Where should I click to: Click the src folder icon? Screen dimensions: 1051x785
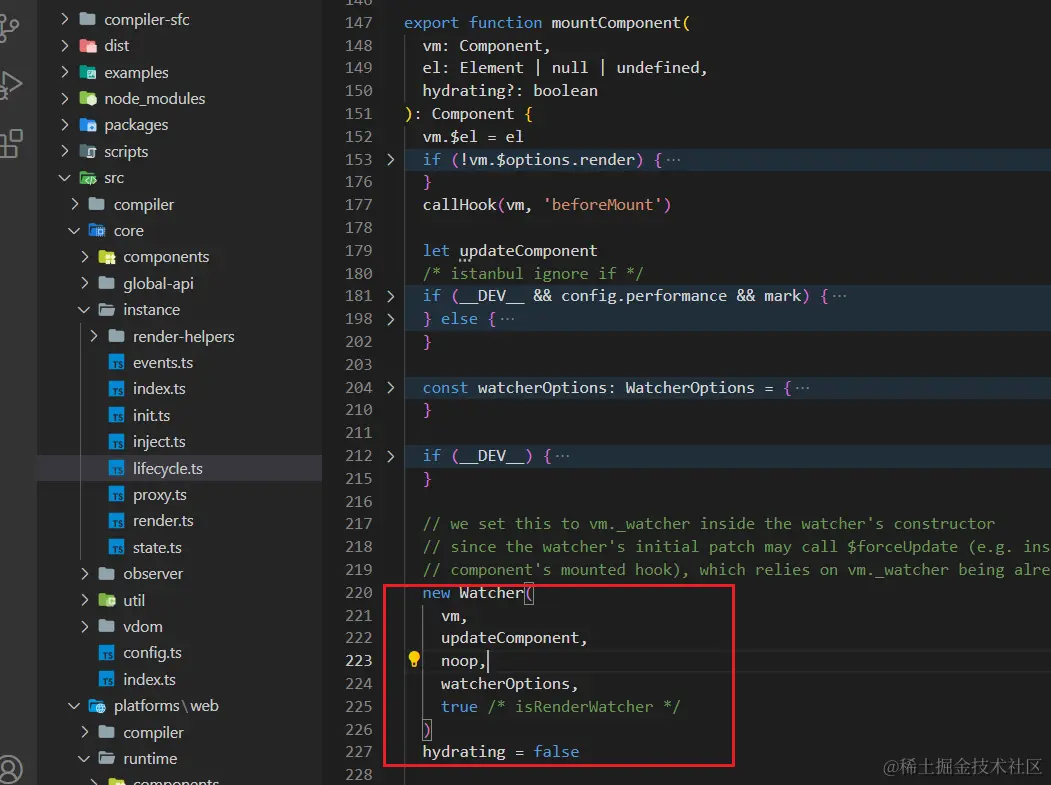pos(88,178)
